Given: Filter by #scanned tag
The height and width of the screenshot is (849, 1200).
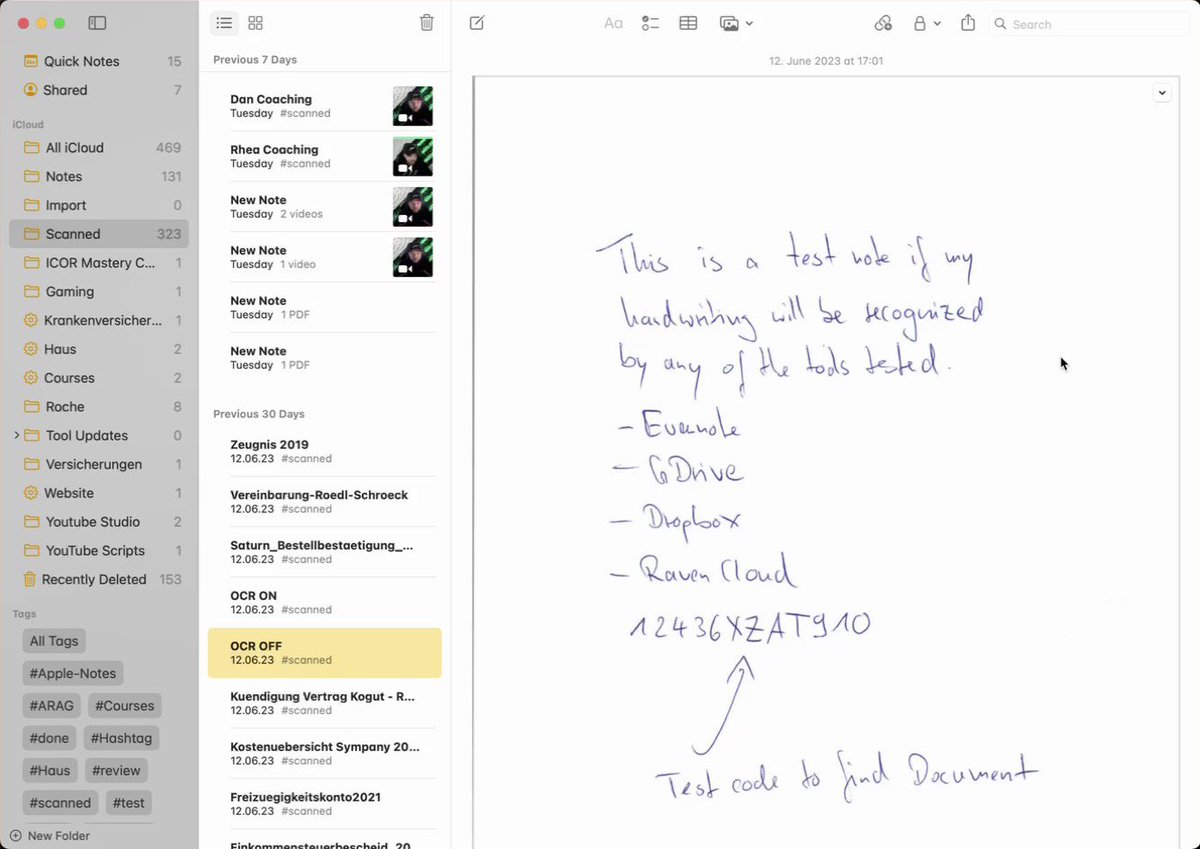Looking at the screenshot, I should 60,802.
